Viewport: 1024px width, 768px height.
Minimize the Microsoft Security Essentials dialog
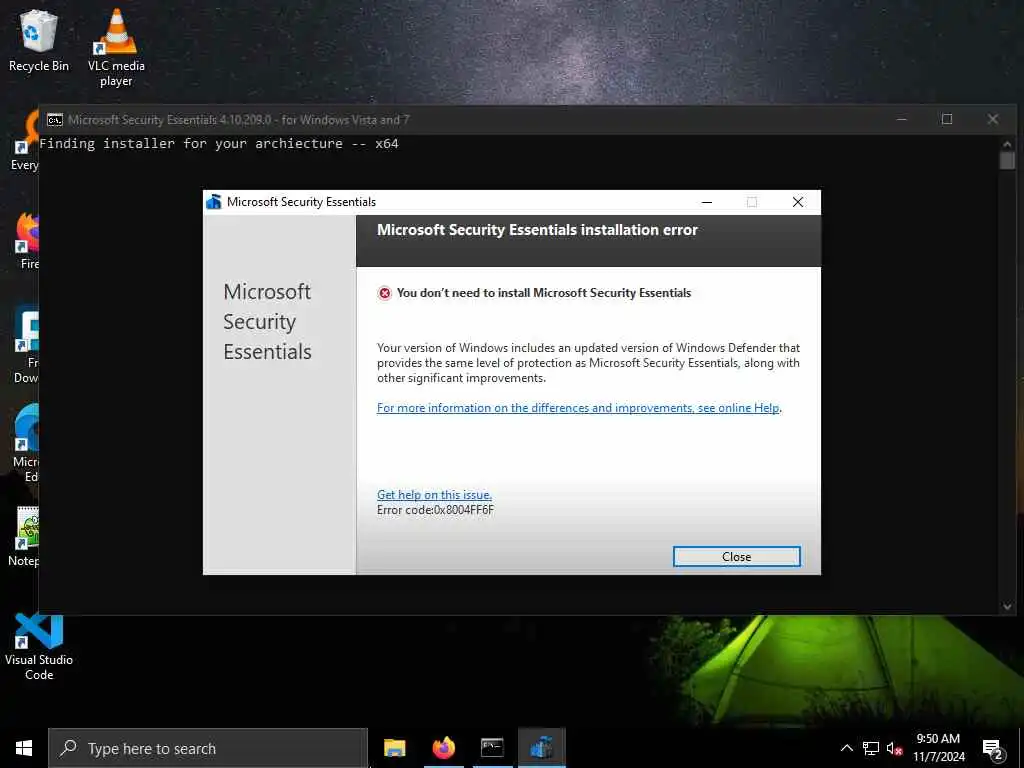[x=707, y=202]
